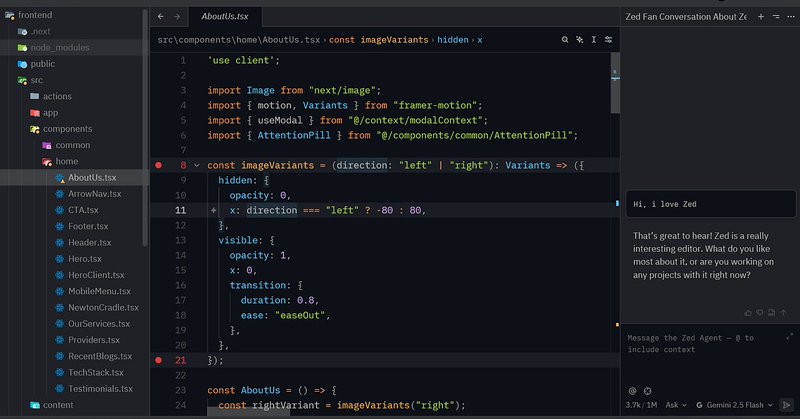Click the editor vertical scrollbar thumb
800x419 pixels.
click(x=615, y=83)
